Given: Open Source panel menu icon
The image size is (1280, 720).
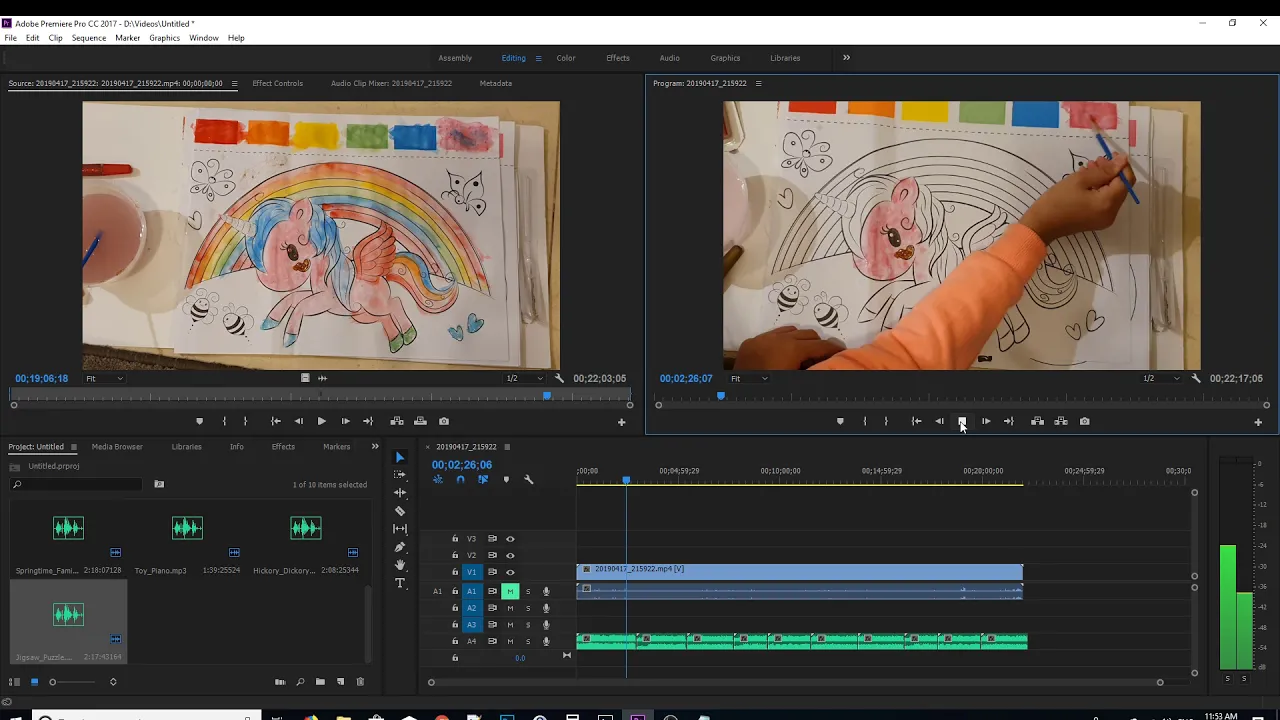Looking at the screenshot, I should [234, 83].
